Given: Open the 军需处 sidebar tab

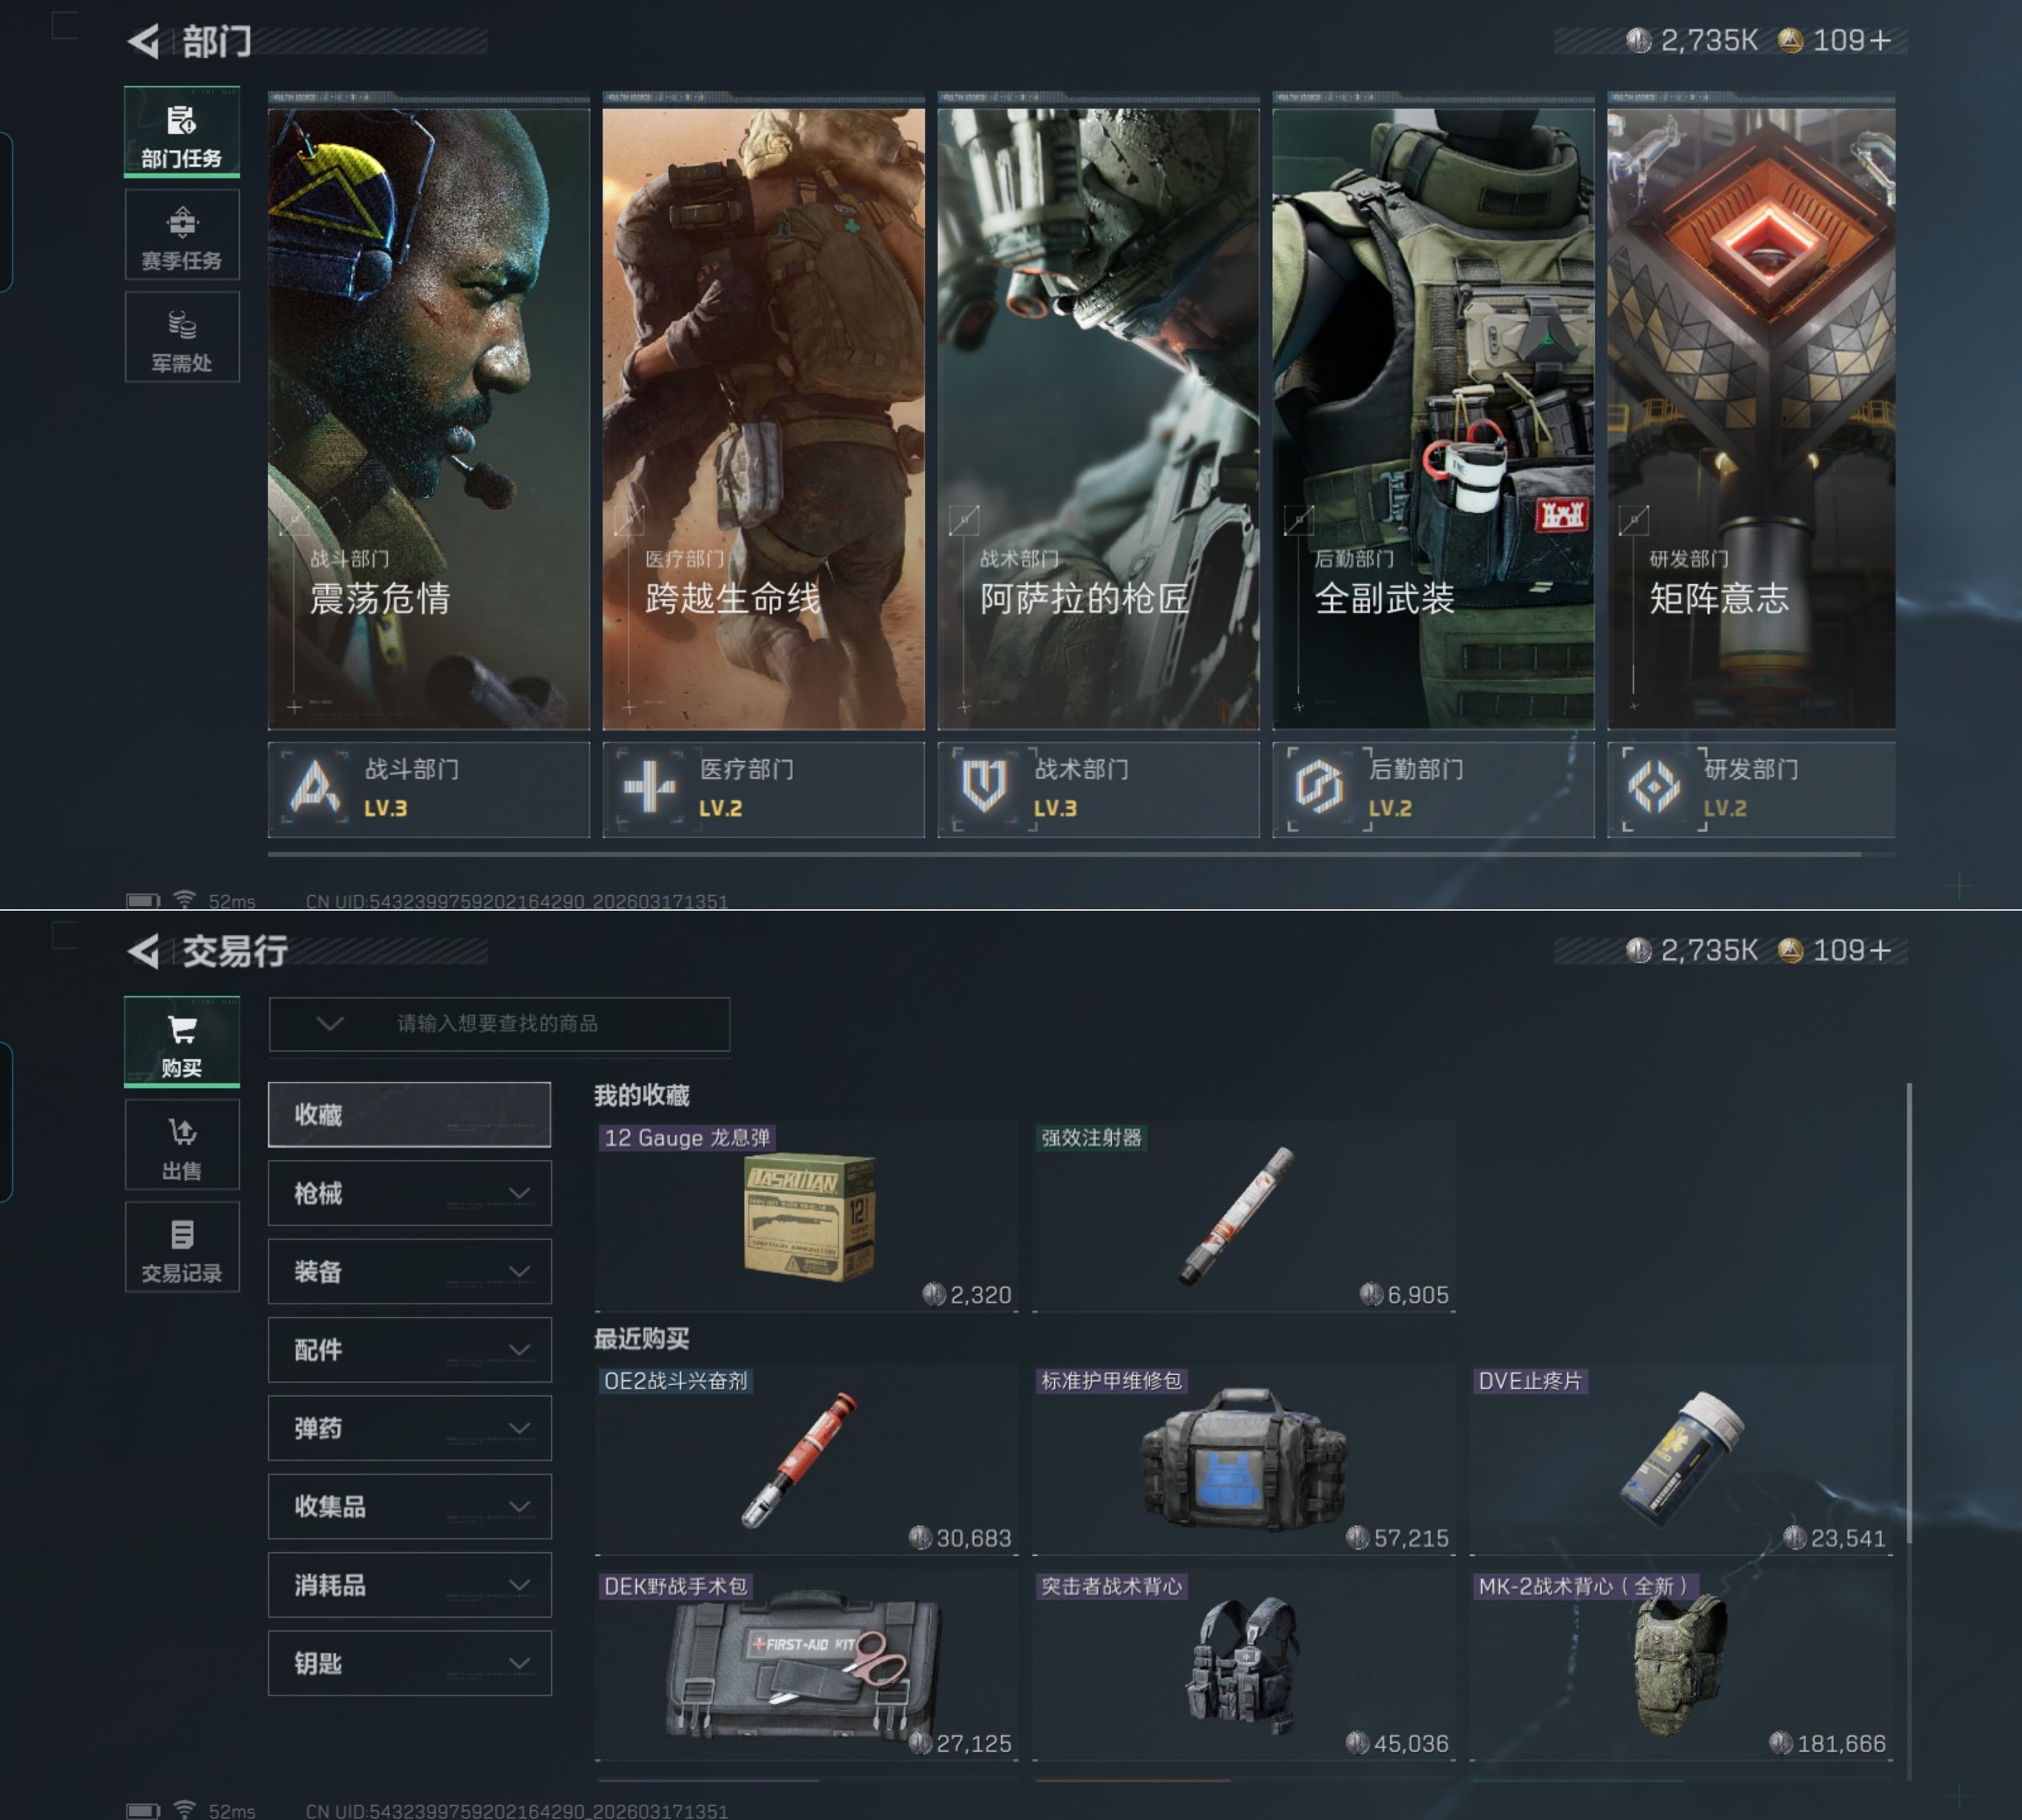Looking at the screenshot, I should point(182,338).
